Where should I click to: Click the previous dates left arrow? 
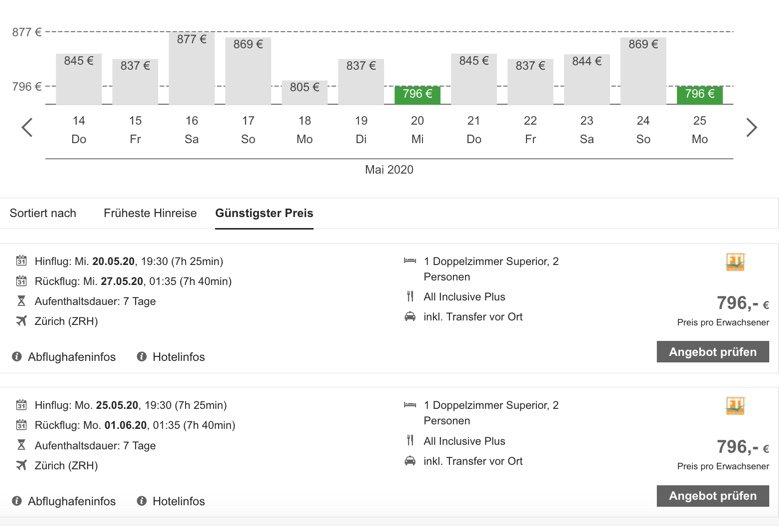pyautogui.click(x=27, y=127)
